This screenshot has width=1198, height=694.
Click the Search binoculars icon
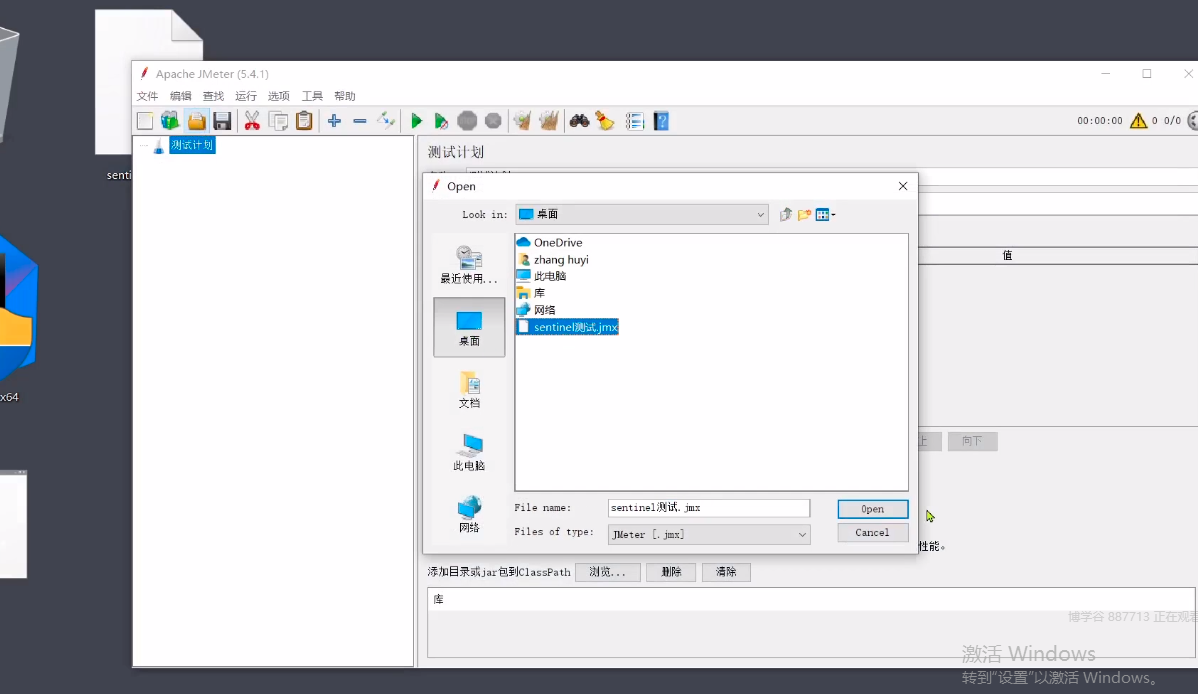(x=579, y=121)
